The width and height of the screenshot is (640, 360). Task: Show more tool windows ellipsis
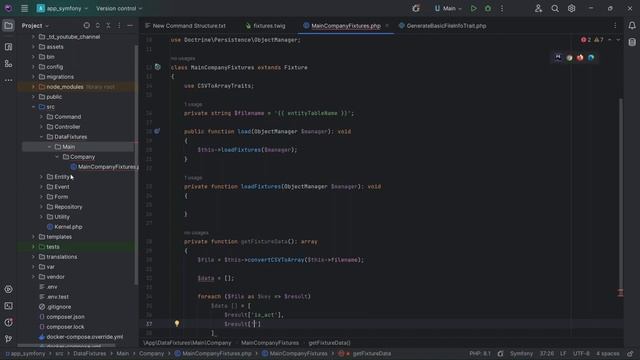pos(8,80)
